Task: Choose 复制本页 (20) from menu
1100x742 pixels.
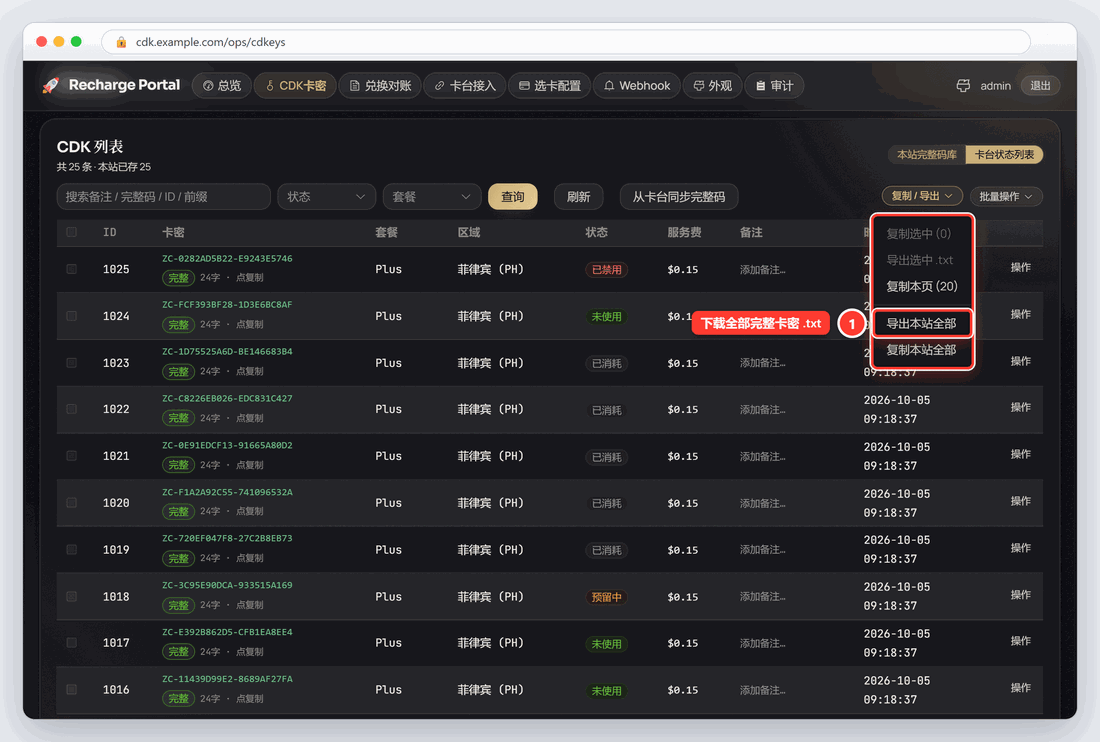Action: point(922,286)
